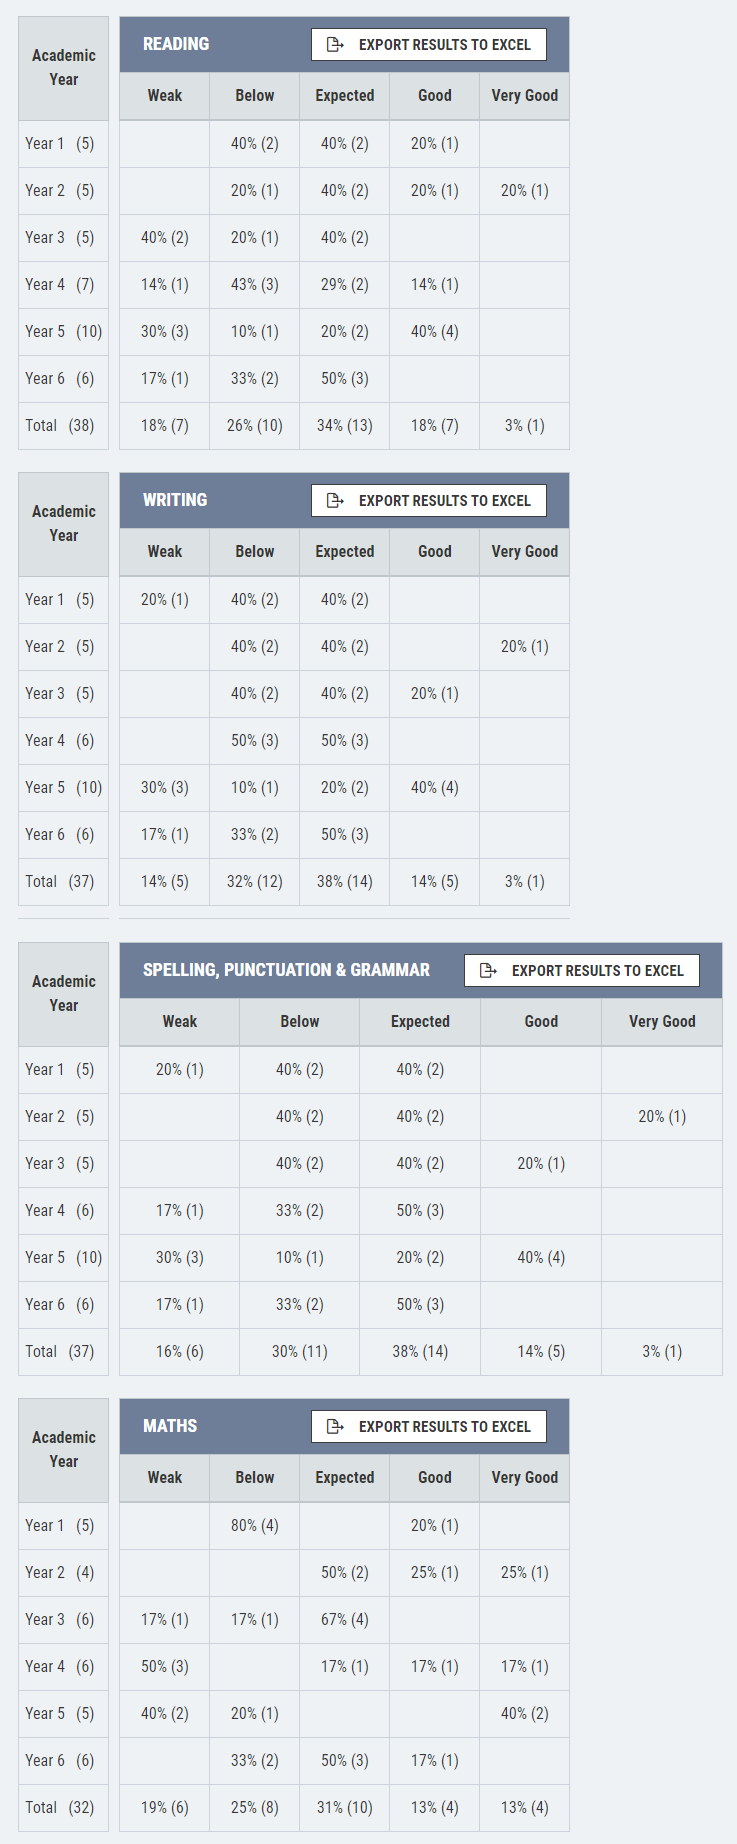Click the Weak column header in Reading
This screenshot has width=737, height=1844.
[165, 96]
